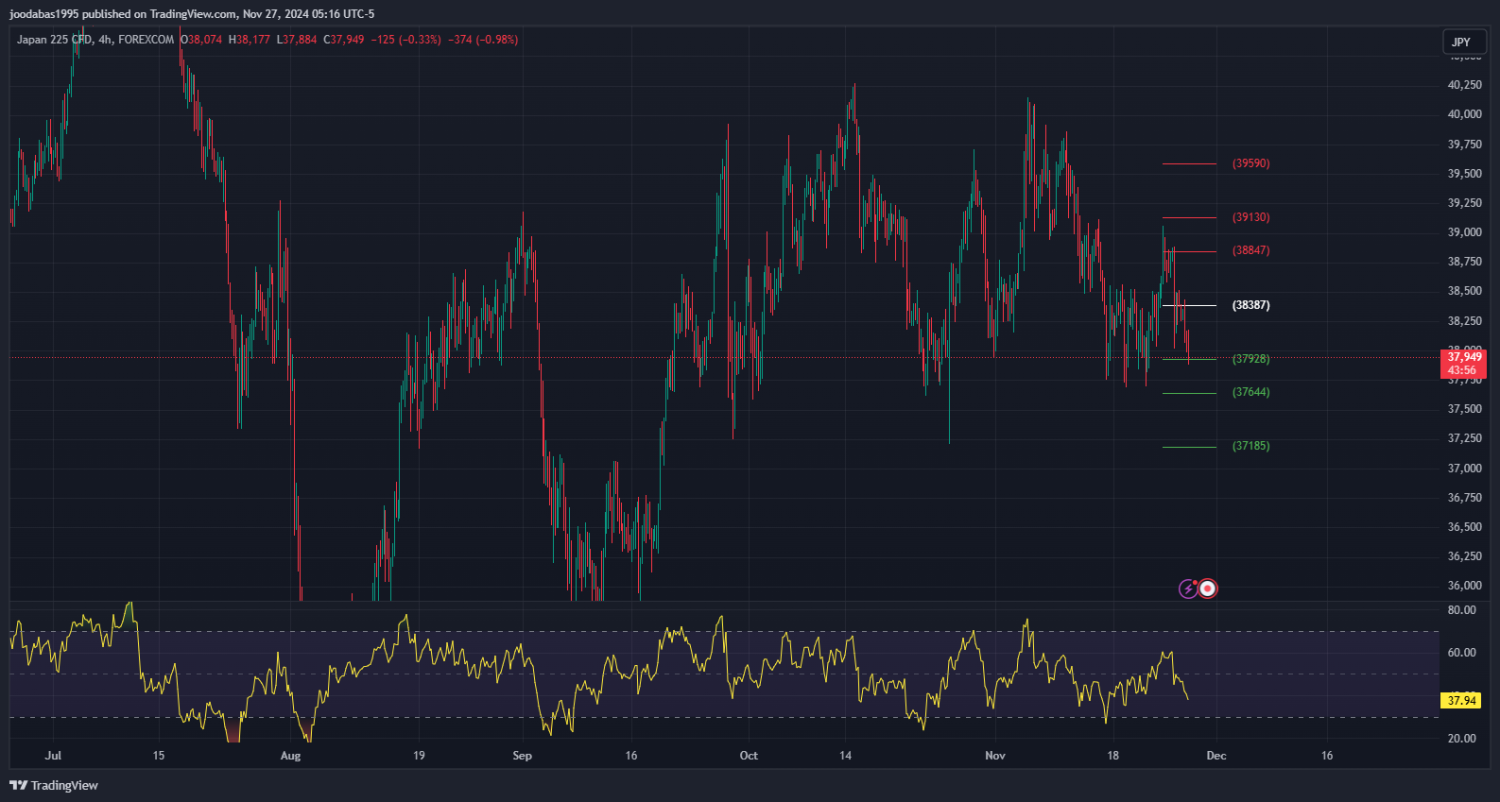1500x802 pixels.
Task: Click the −125 (−0.33%) change value
Action: (x=407, y=40)
